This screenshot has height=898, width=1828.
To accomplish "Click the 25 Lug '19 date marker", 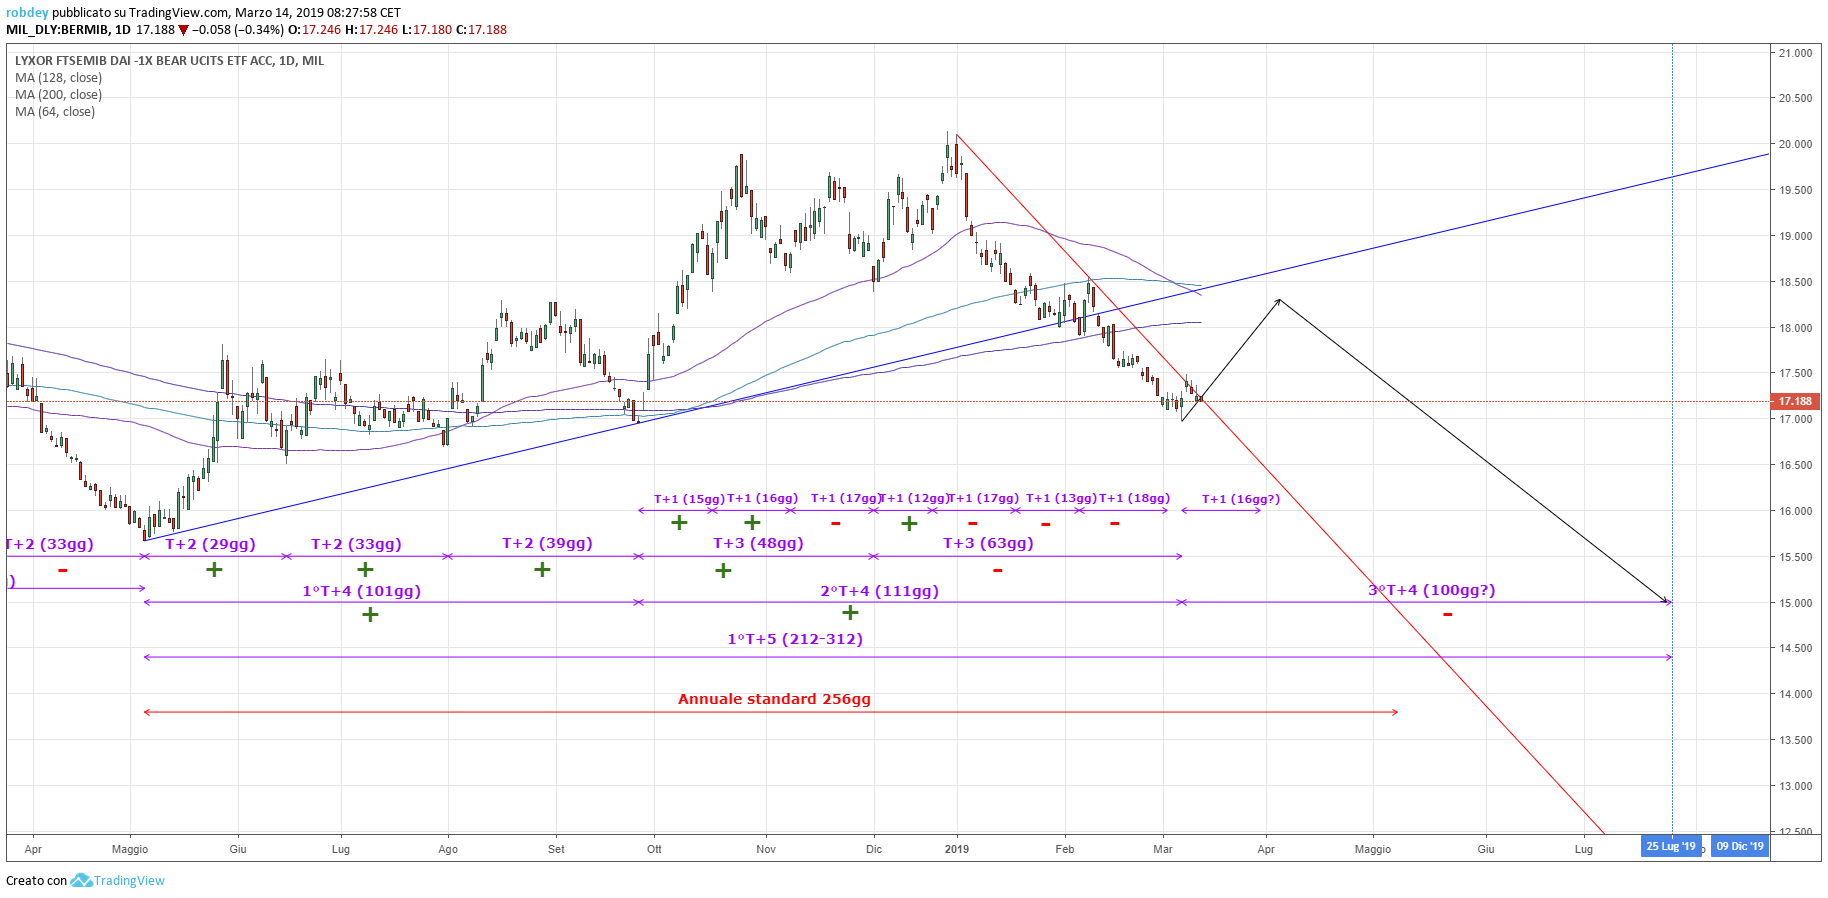I will [x=1671, y=846].
